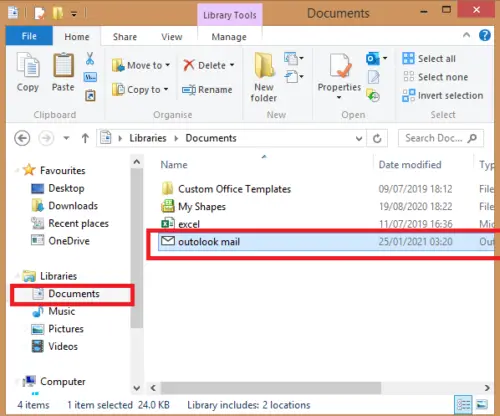Click Select all
Screen dimensions: 500x416
coord(429,59)
